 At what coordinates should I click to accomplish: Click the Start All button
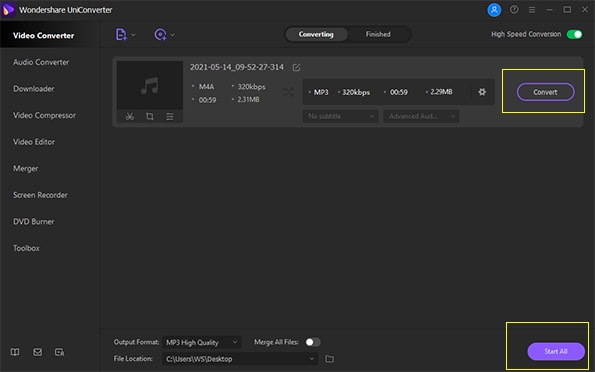[556, 352]
